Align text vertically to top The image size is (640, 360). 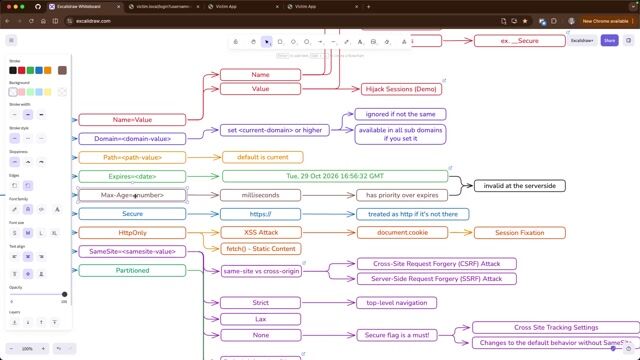(14, 274)
